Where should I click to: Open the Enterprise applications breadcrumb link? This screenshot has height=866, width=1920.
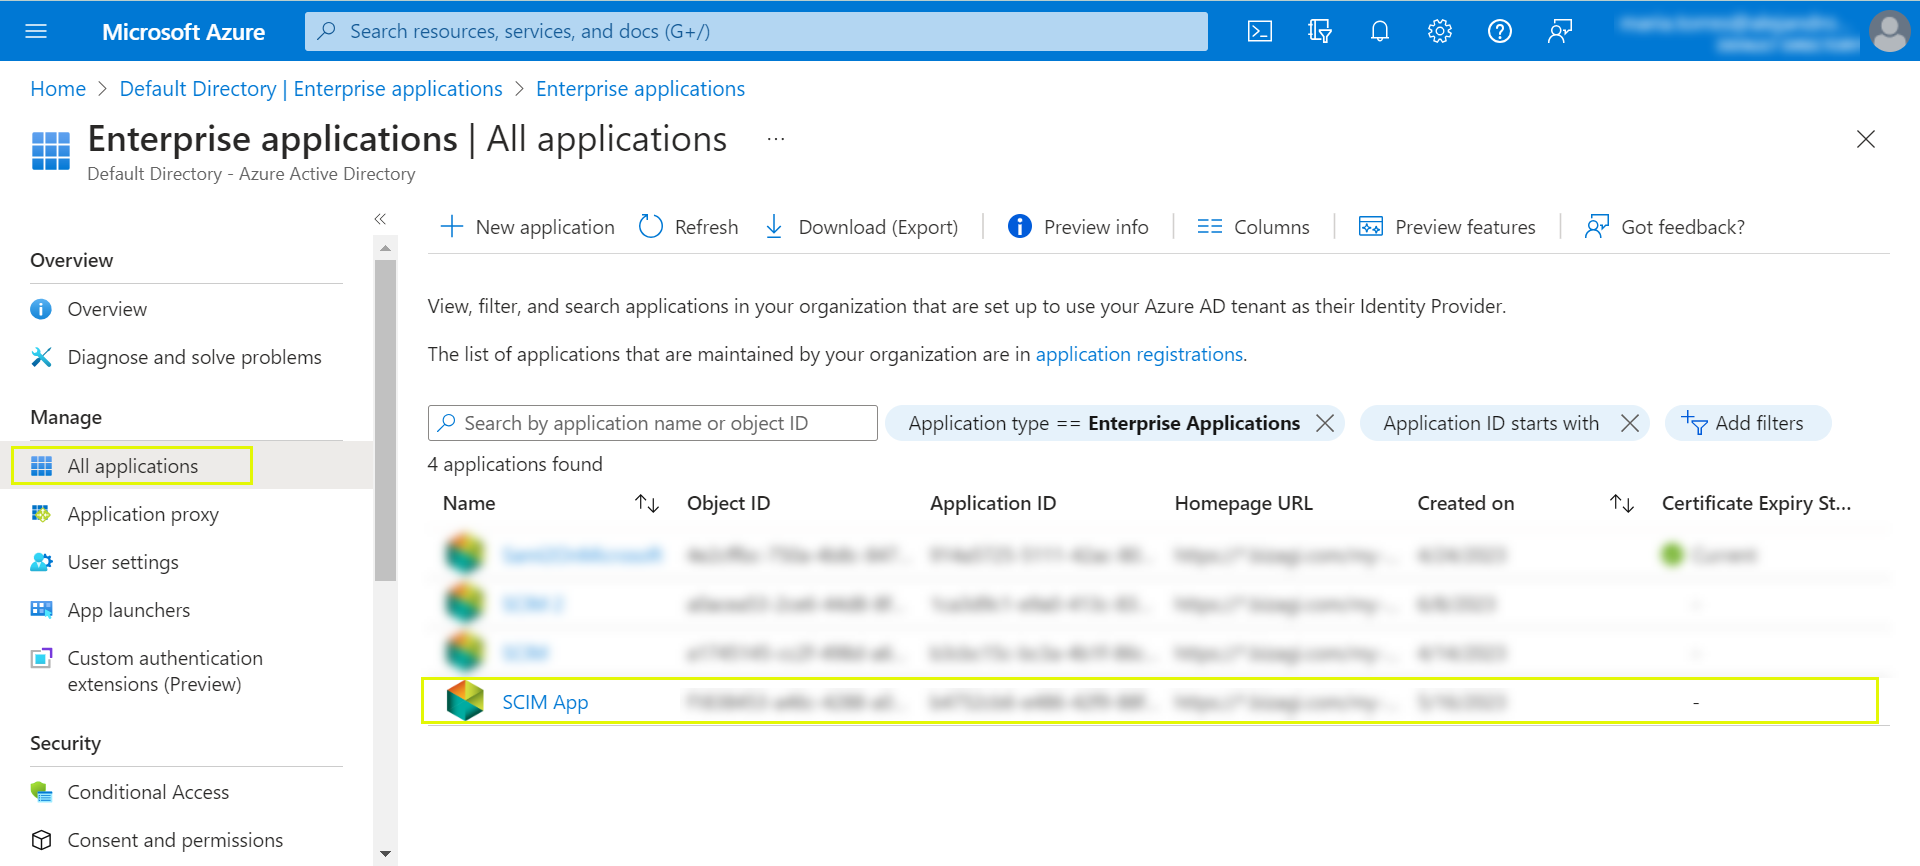pos(640,89)
